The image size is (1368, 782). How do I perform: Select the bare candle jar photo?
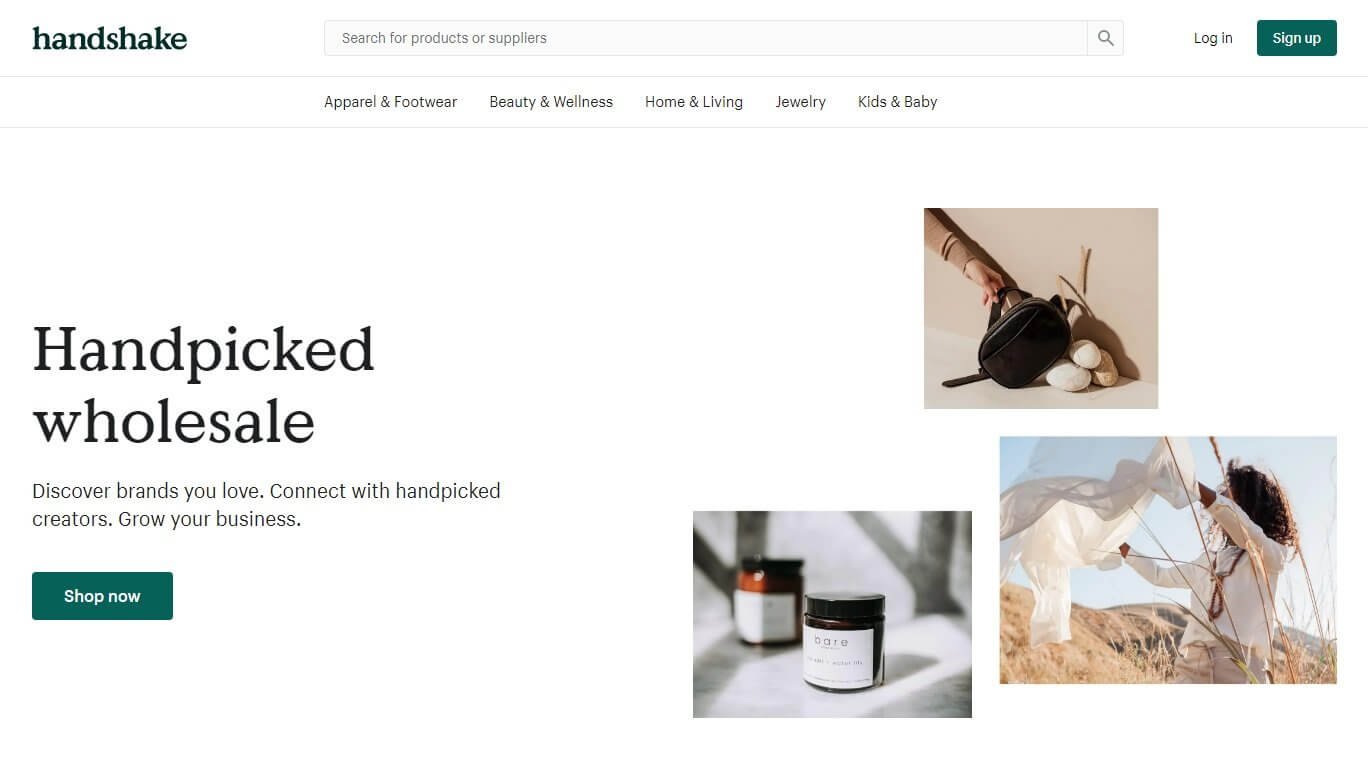(x=832, y=614)
